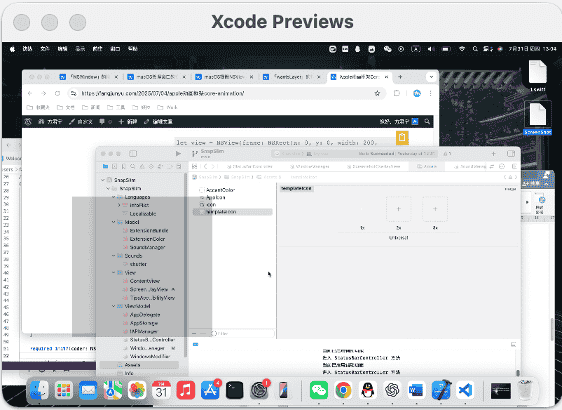Open Chrome tab search dropdown

point(431,77)
